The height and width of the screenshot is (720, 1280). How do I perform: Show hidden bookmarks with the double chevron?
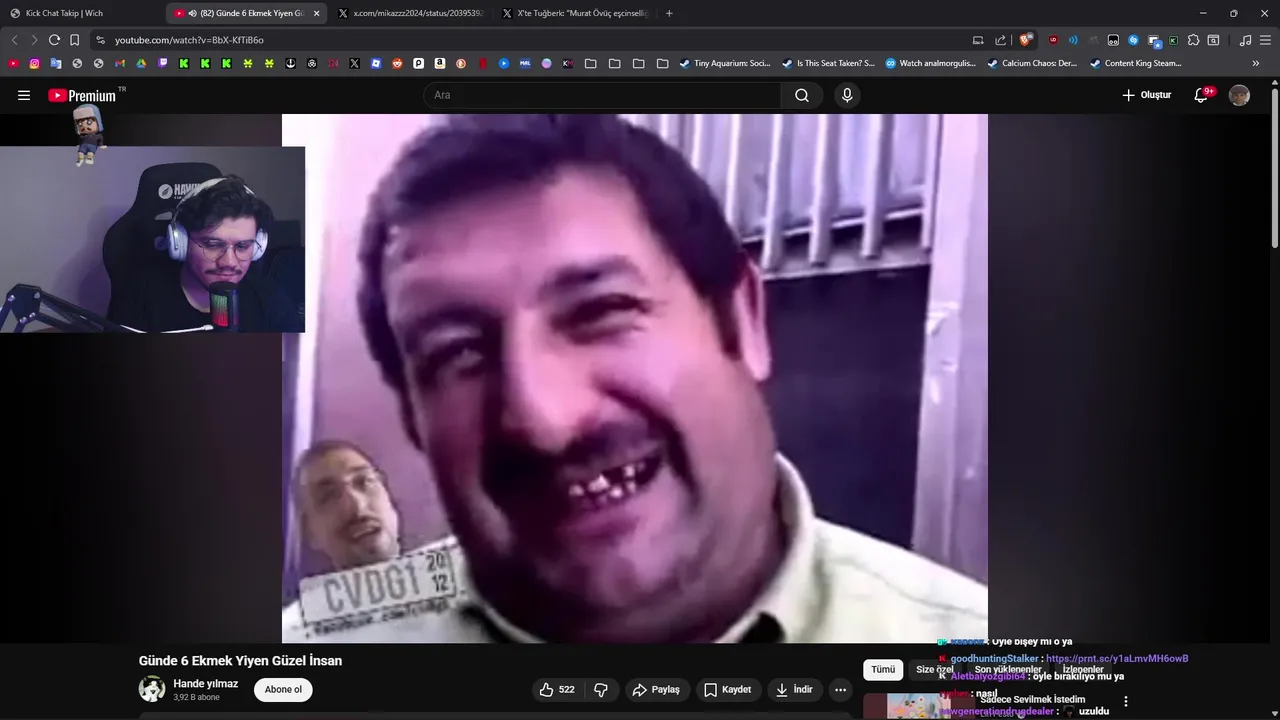[x=1256, y=63]
